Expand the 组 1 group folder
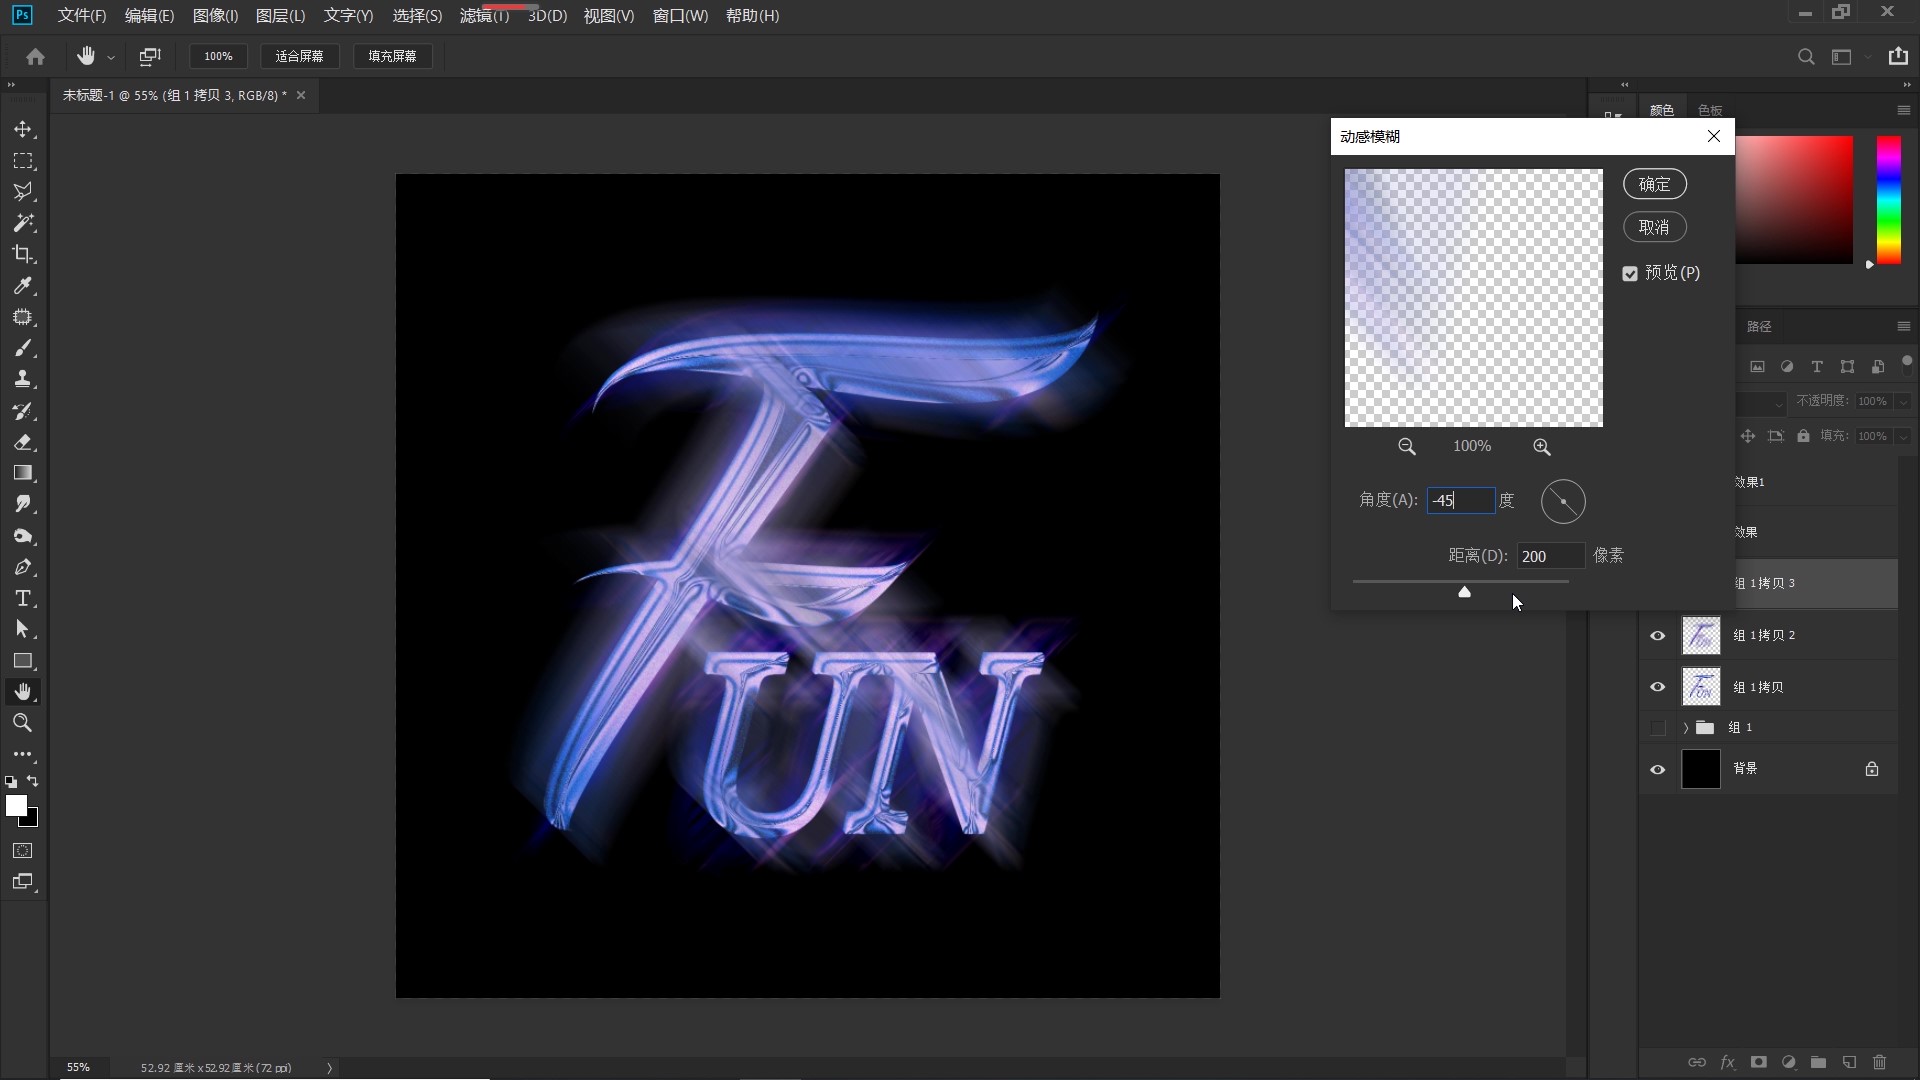This screenshot has height=1080, width=1920. 1686,728
